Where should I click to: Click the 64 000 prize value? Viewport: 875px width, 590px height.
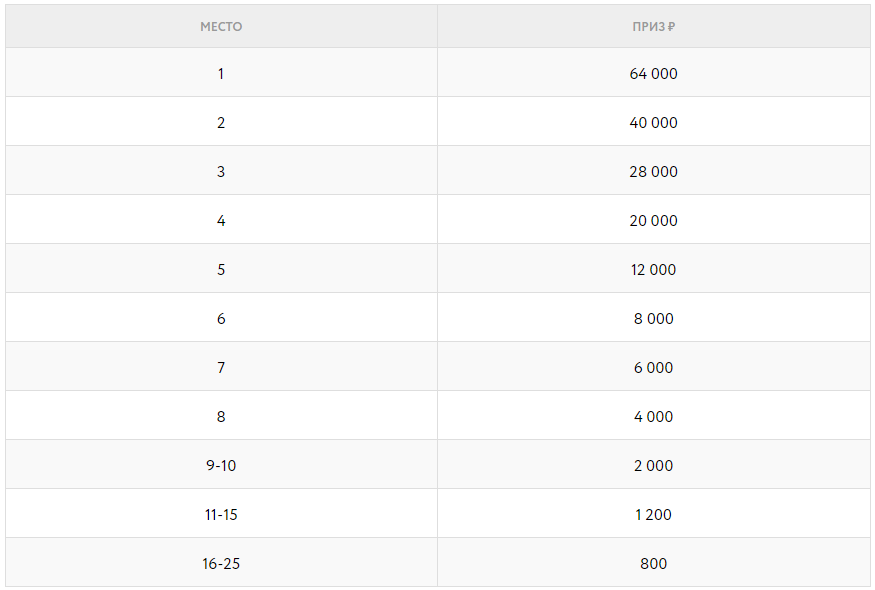point(653,74)
